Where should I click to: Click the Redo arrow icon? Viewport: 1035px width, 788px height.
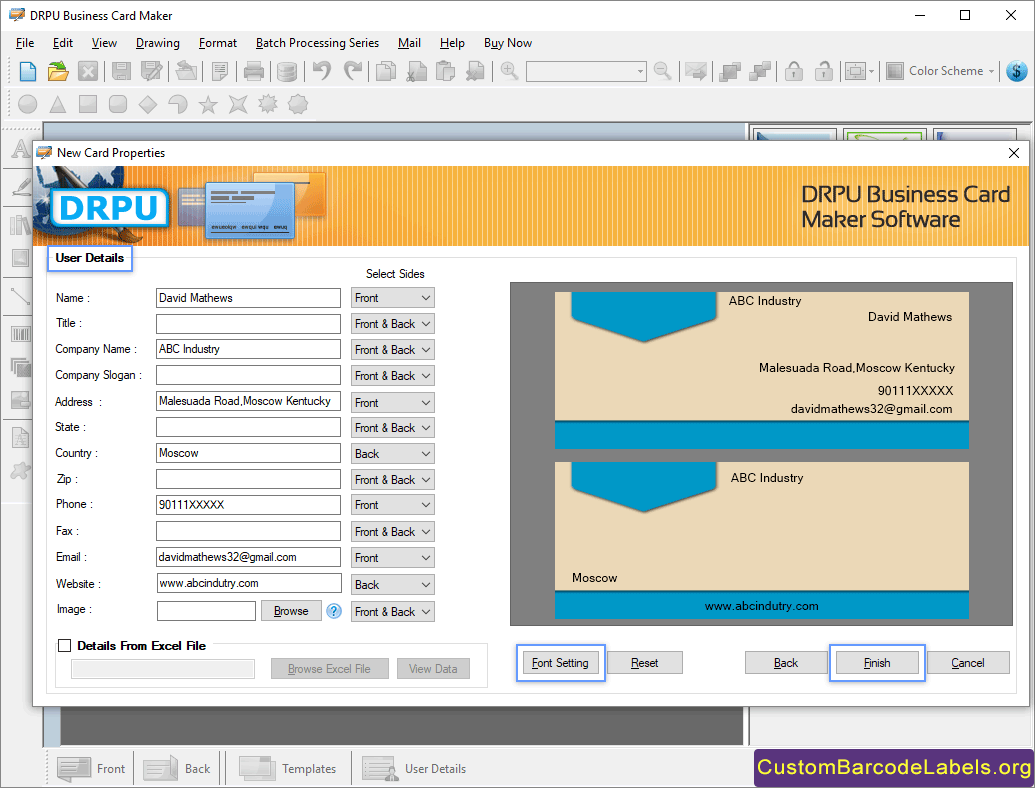[x=353, y=71]
